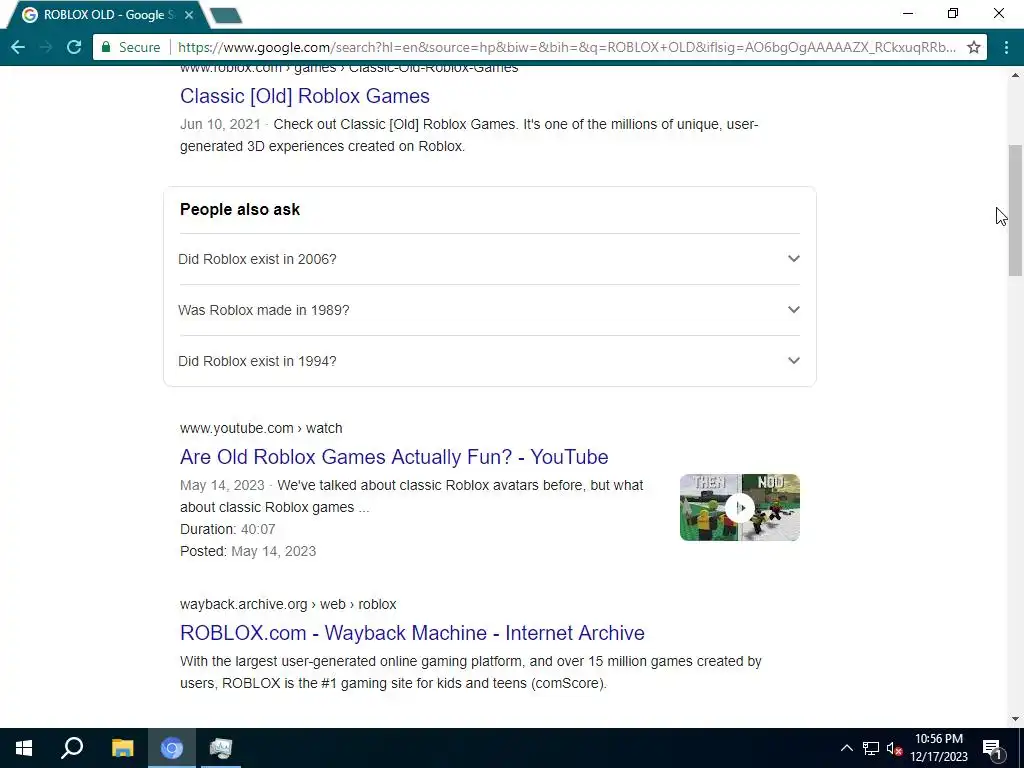Reload the Google search page
This screenshot has height=768, width=1024.
click(74, 47)
